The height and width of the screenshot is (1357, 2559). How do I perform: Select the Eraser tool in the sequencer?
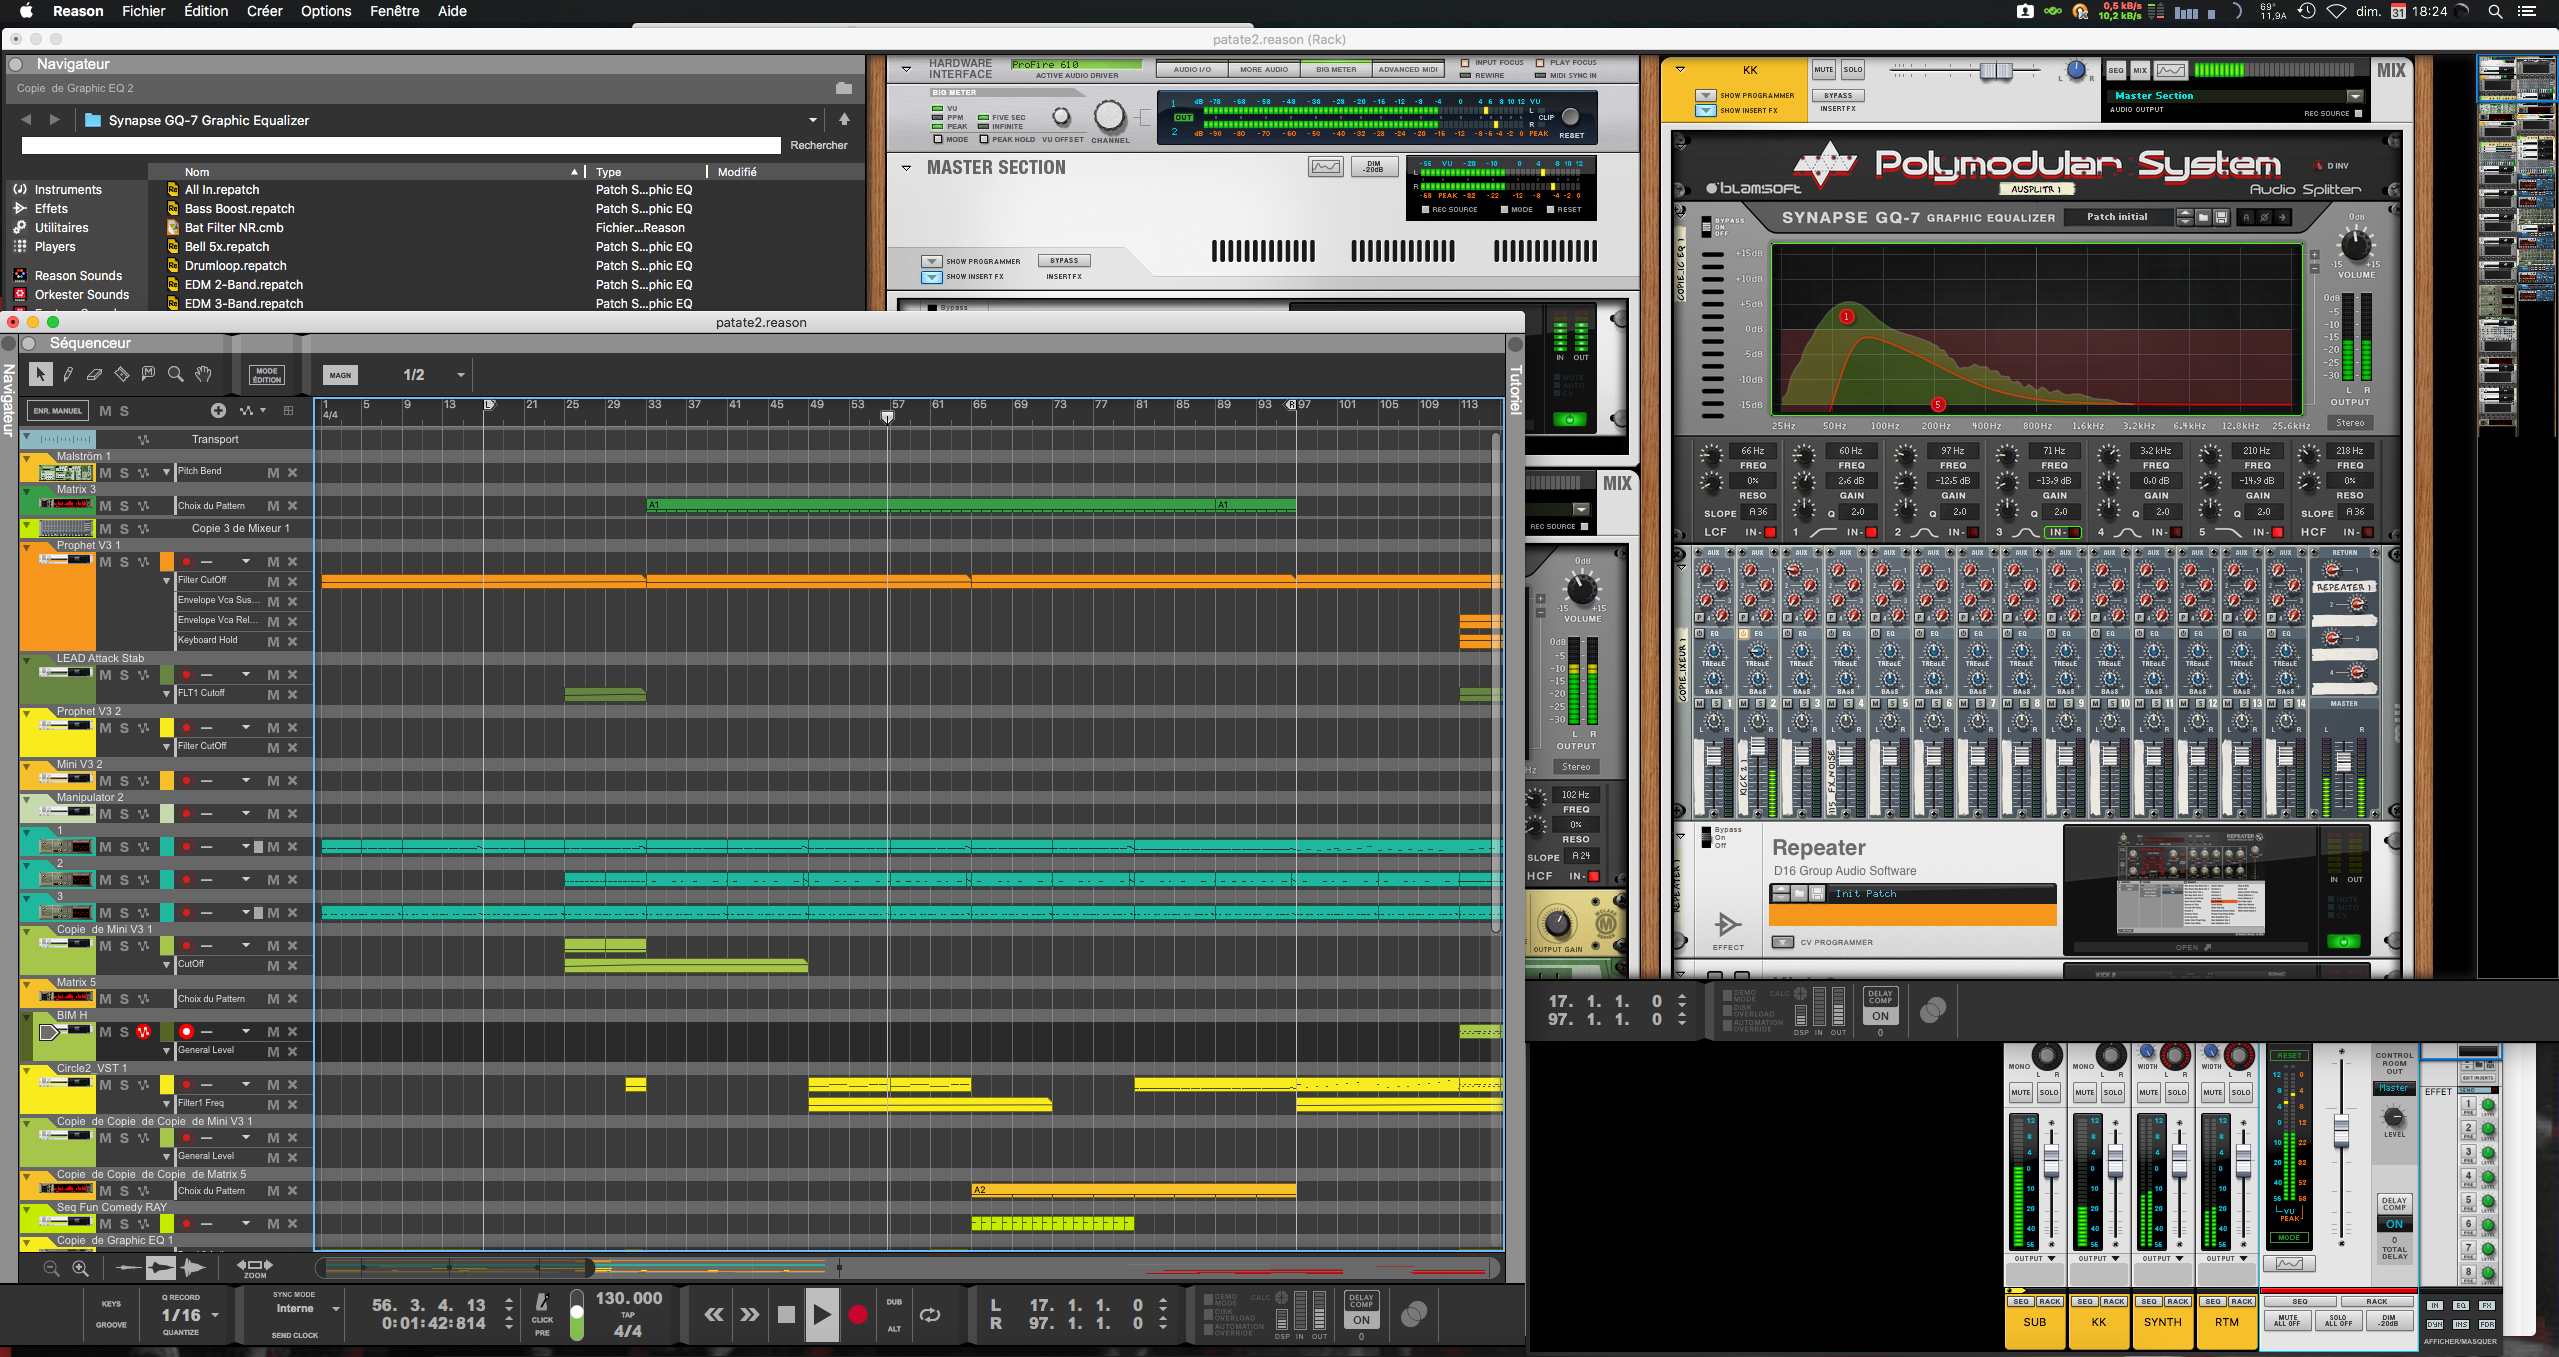pyautogui.click(x=94, y=374)
